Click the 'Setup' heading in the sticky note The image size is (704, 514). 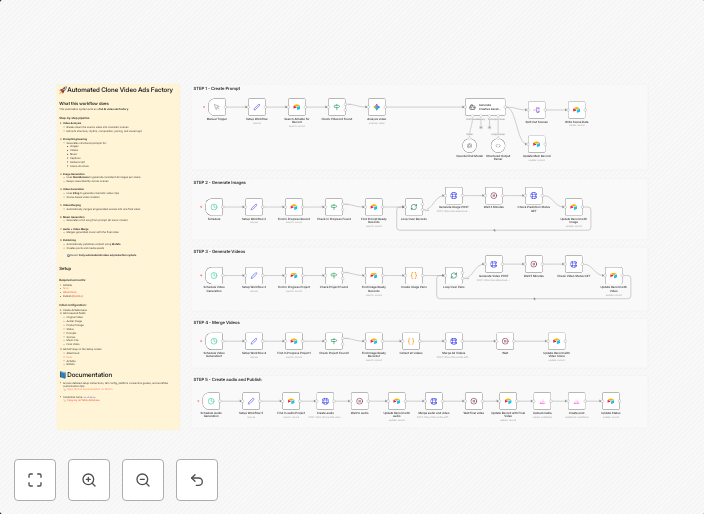point(65,268)
